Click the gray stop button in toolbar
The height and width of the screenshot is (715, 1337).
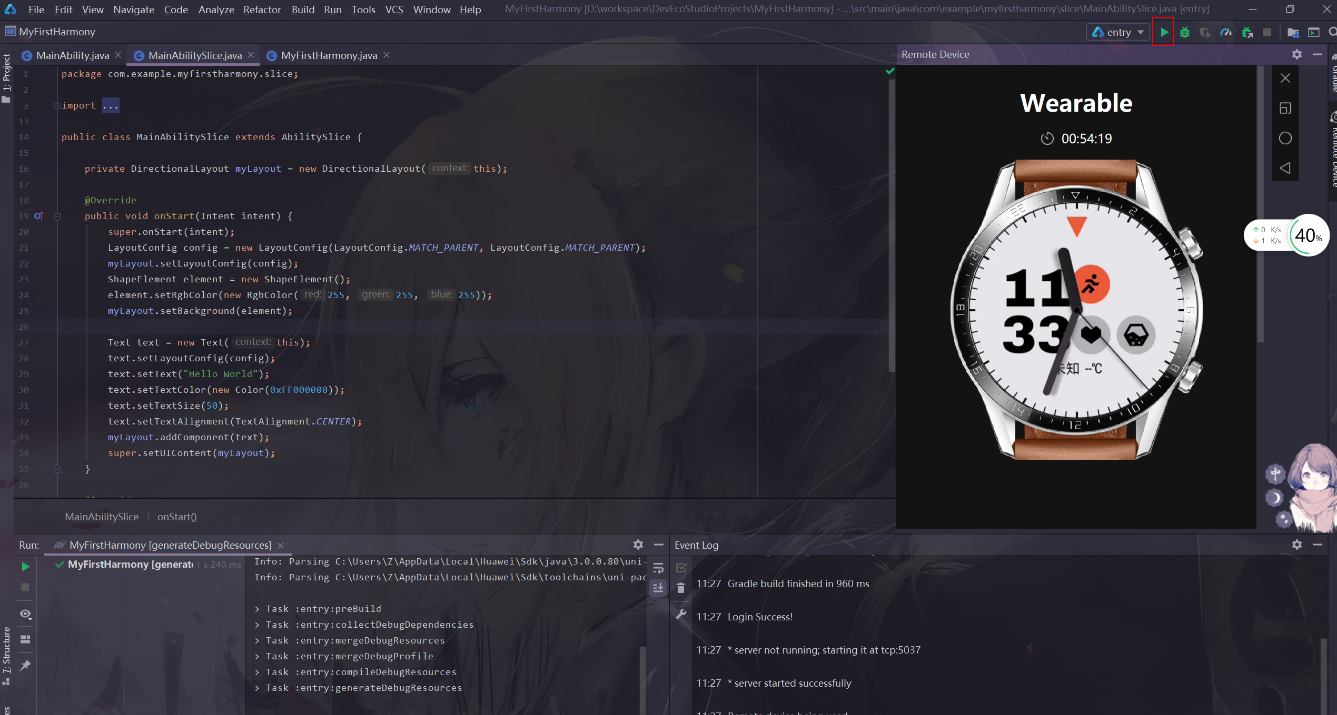pyautogui.click(x=1267, y=32)
